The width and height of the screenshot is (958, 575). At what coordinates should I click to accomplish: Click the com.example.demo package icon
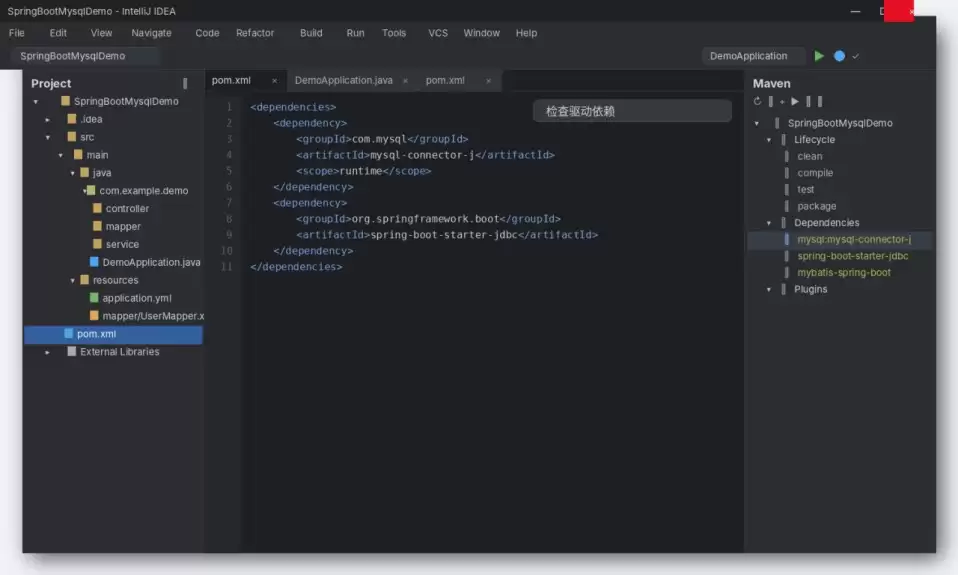(x=91, y=191)
